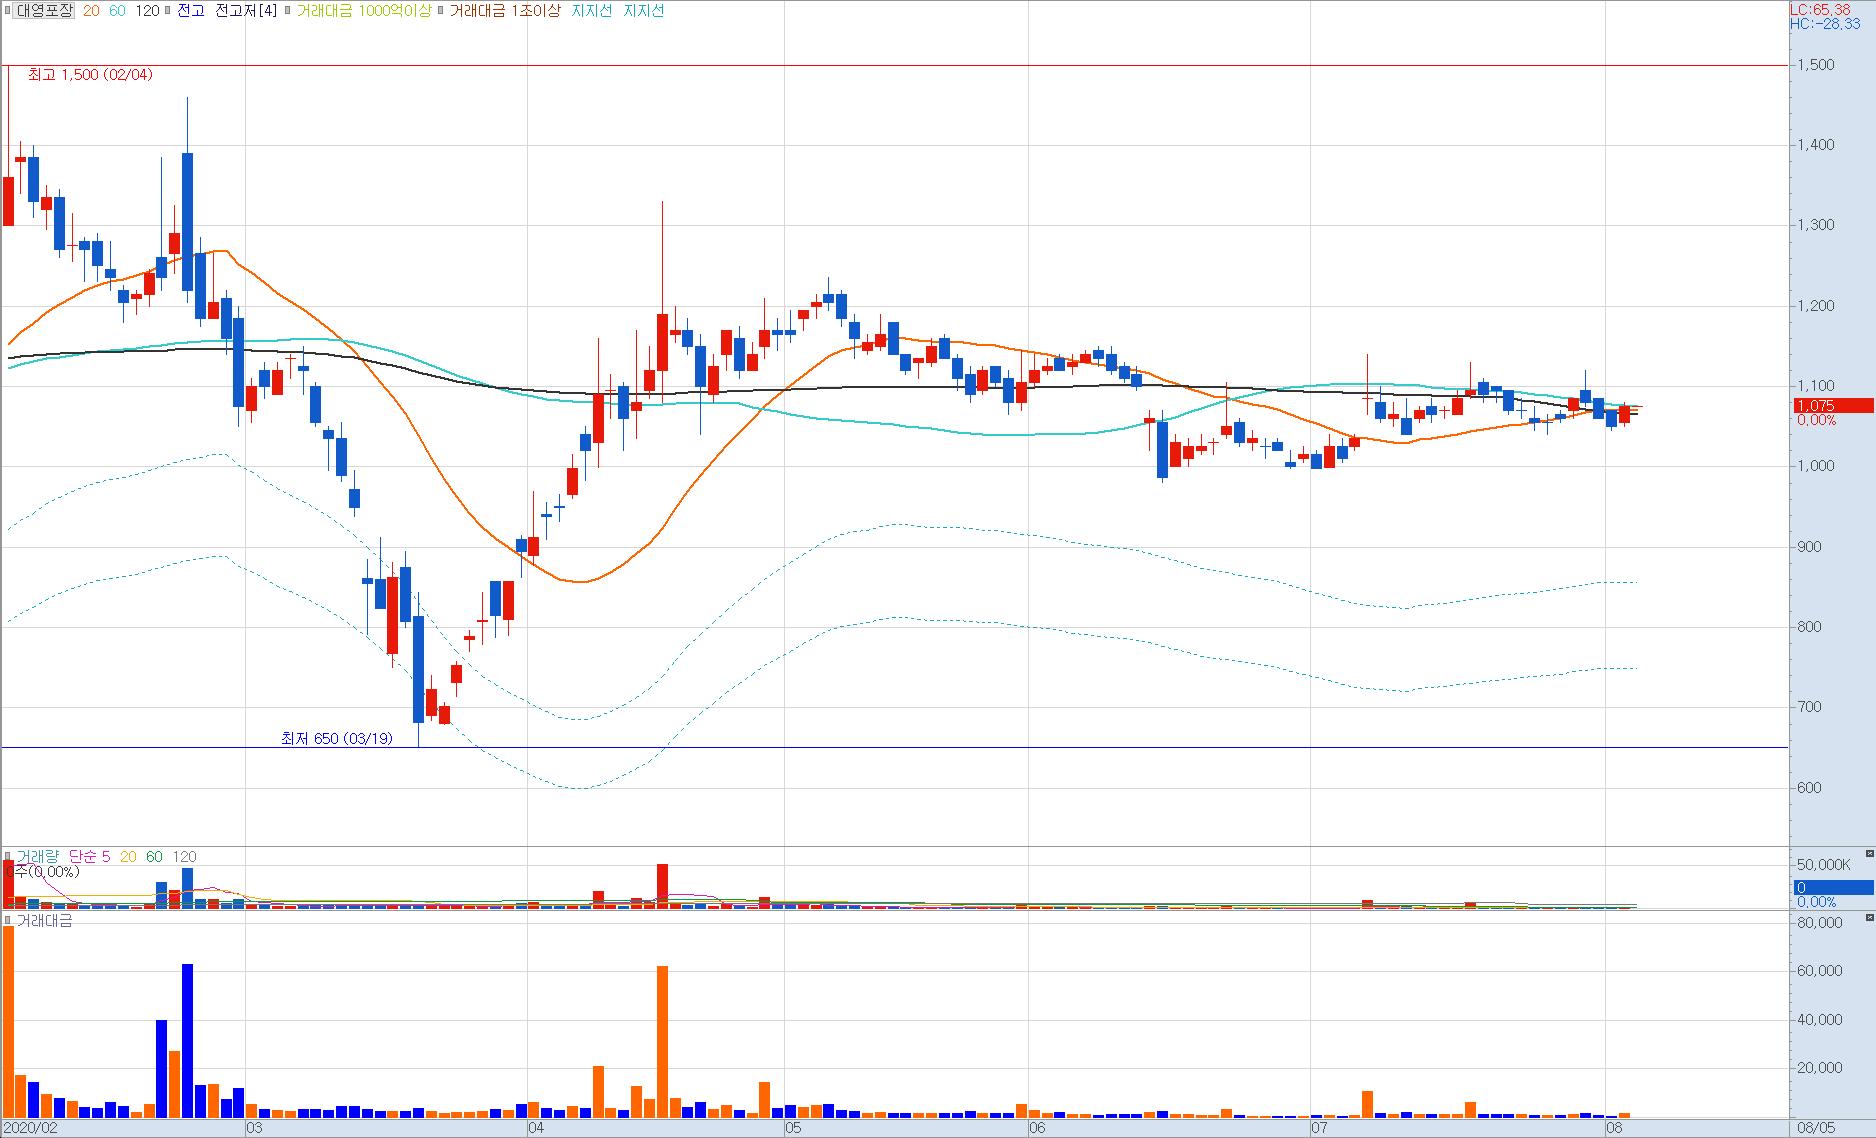Screen dimensions: 1876x1138
Task: Click the 1,500 price axis label
Action: 1815,65
